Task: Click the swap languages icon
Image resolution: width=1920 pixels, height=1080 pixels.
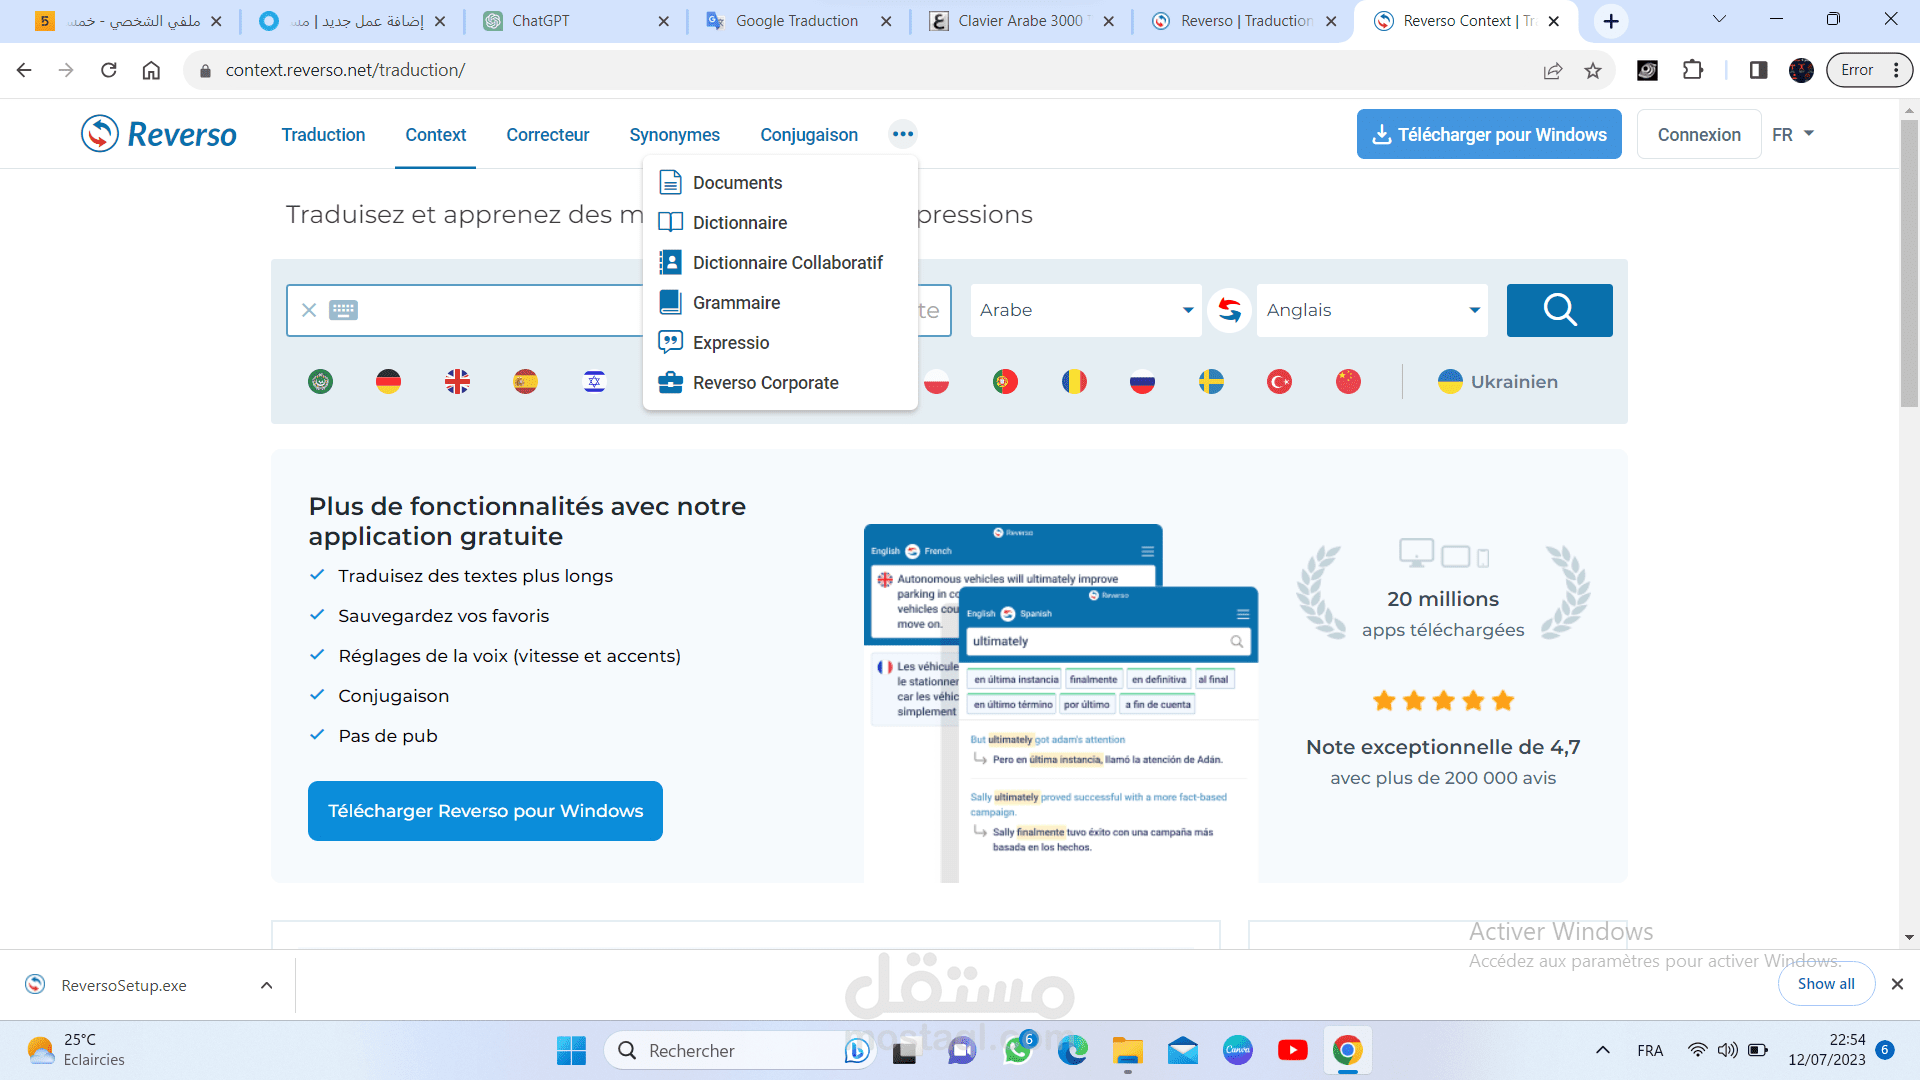Action: click(x=1229, y=310)
